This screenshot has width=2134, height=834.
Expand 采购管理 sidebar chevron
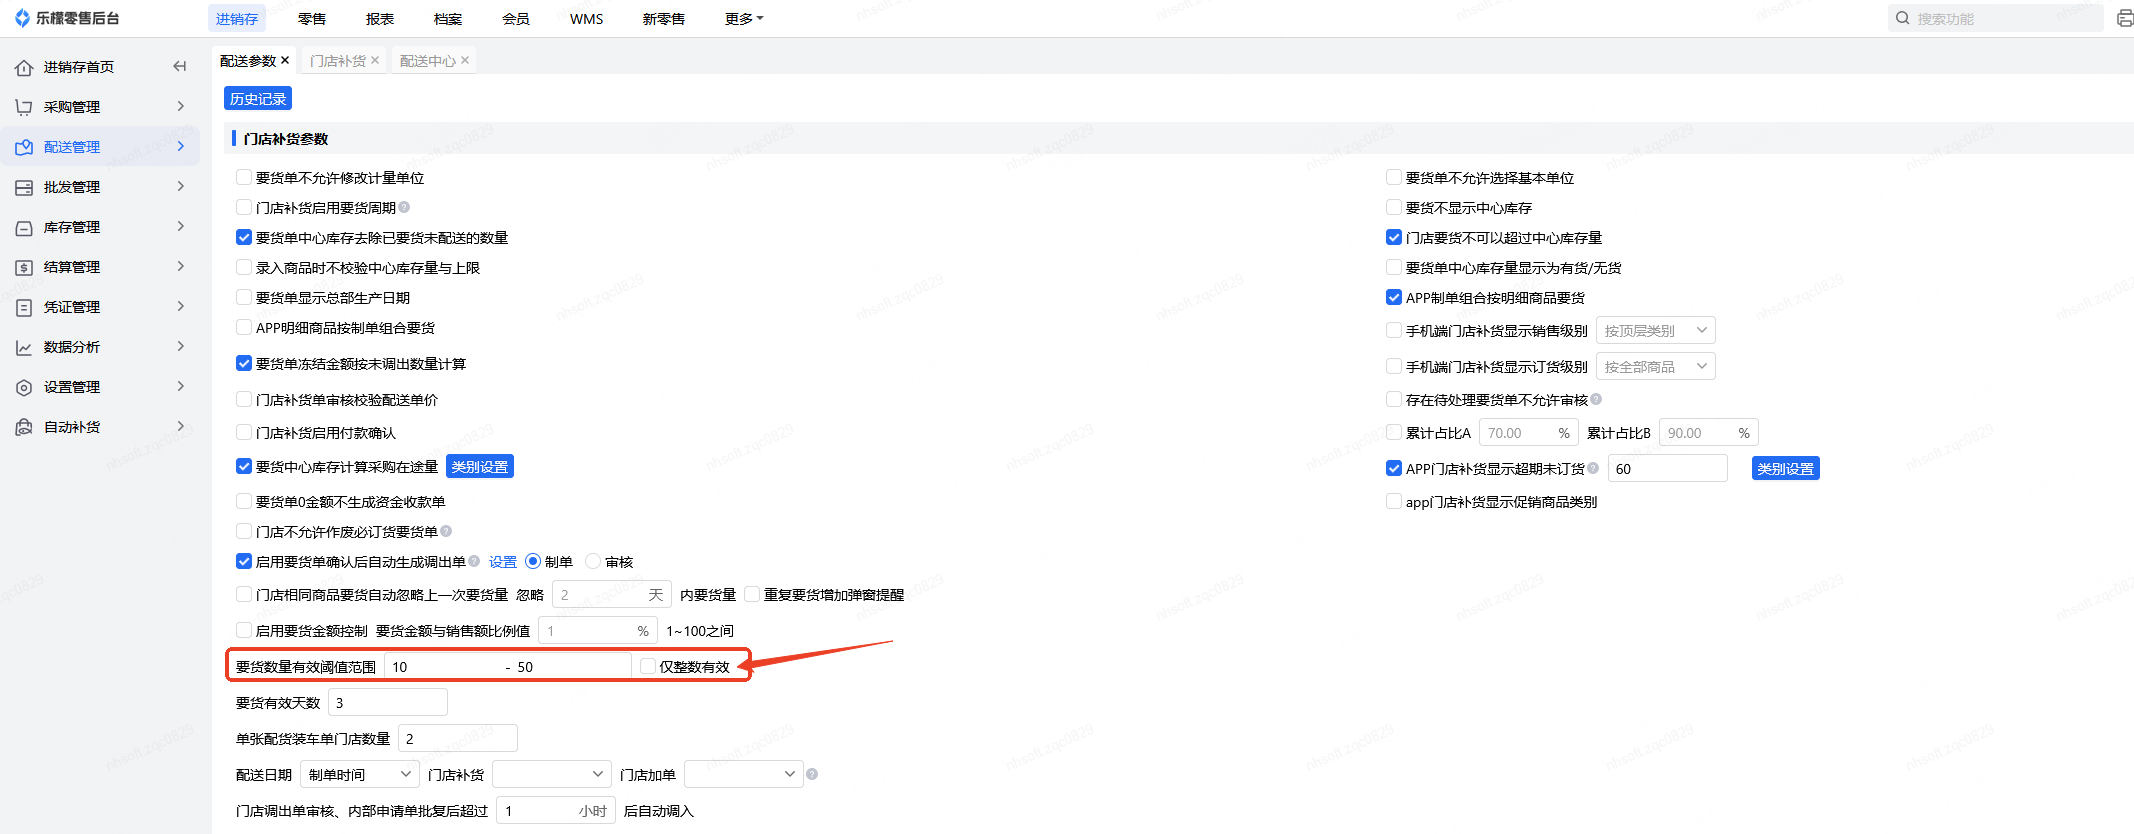coord(181,106)
